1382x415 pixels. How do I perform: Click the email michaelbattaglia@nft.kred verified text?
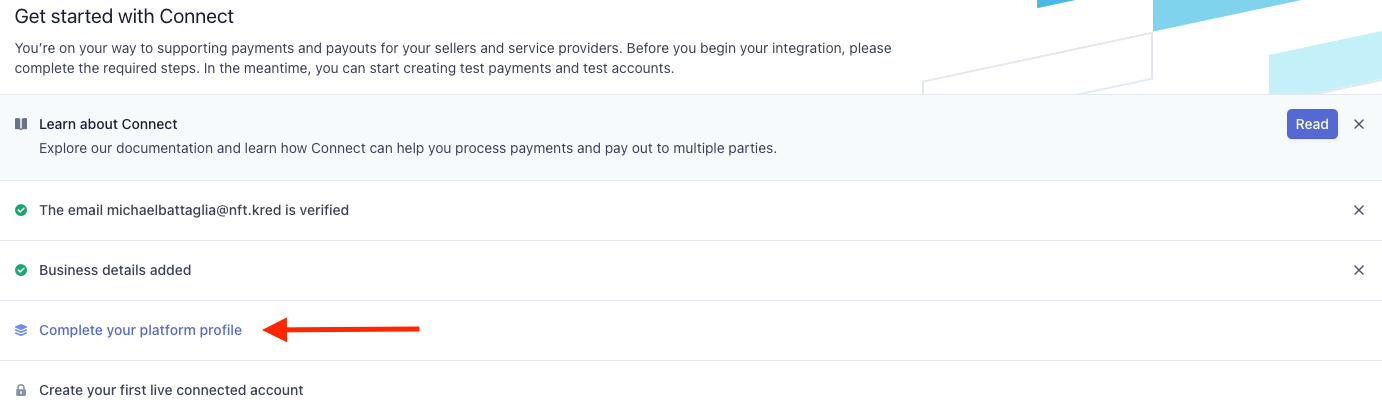[194, 210]
